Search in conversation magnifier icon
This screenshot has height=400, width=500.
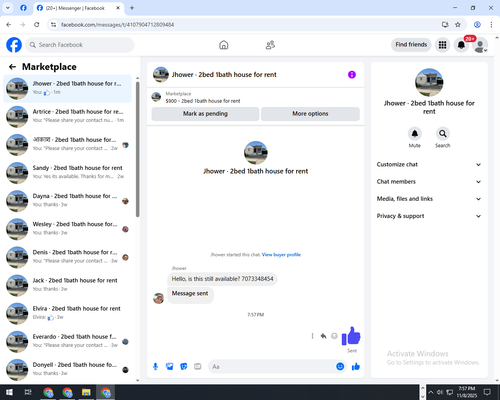tap(443, 134)
